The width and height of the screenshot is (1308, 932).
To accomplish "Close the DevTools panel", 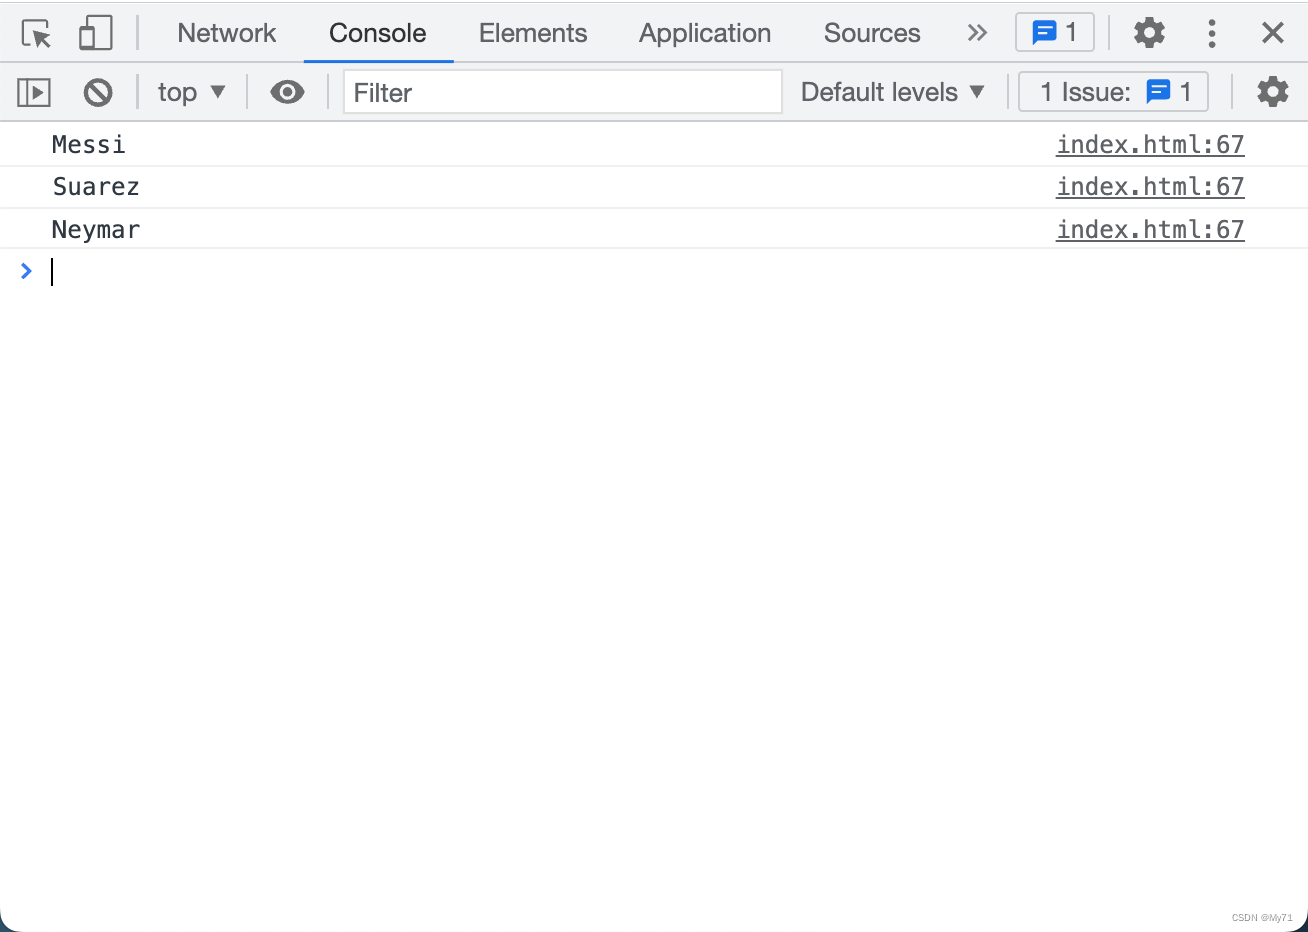I will (x=1272, y=33).
